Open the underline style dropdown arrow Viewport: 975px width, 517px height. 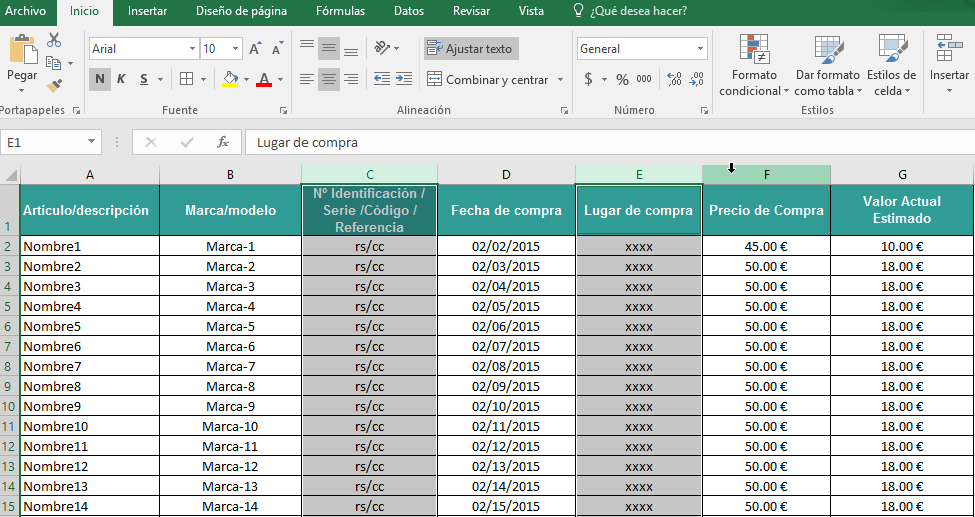[160, 80]
